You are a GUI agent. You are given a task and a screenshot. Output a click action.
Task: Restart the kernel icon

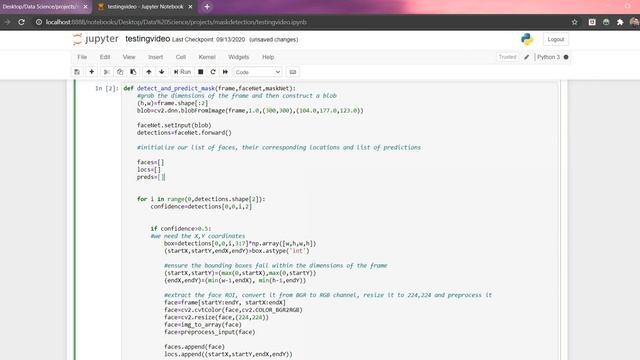pos(213,72)
